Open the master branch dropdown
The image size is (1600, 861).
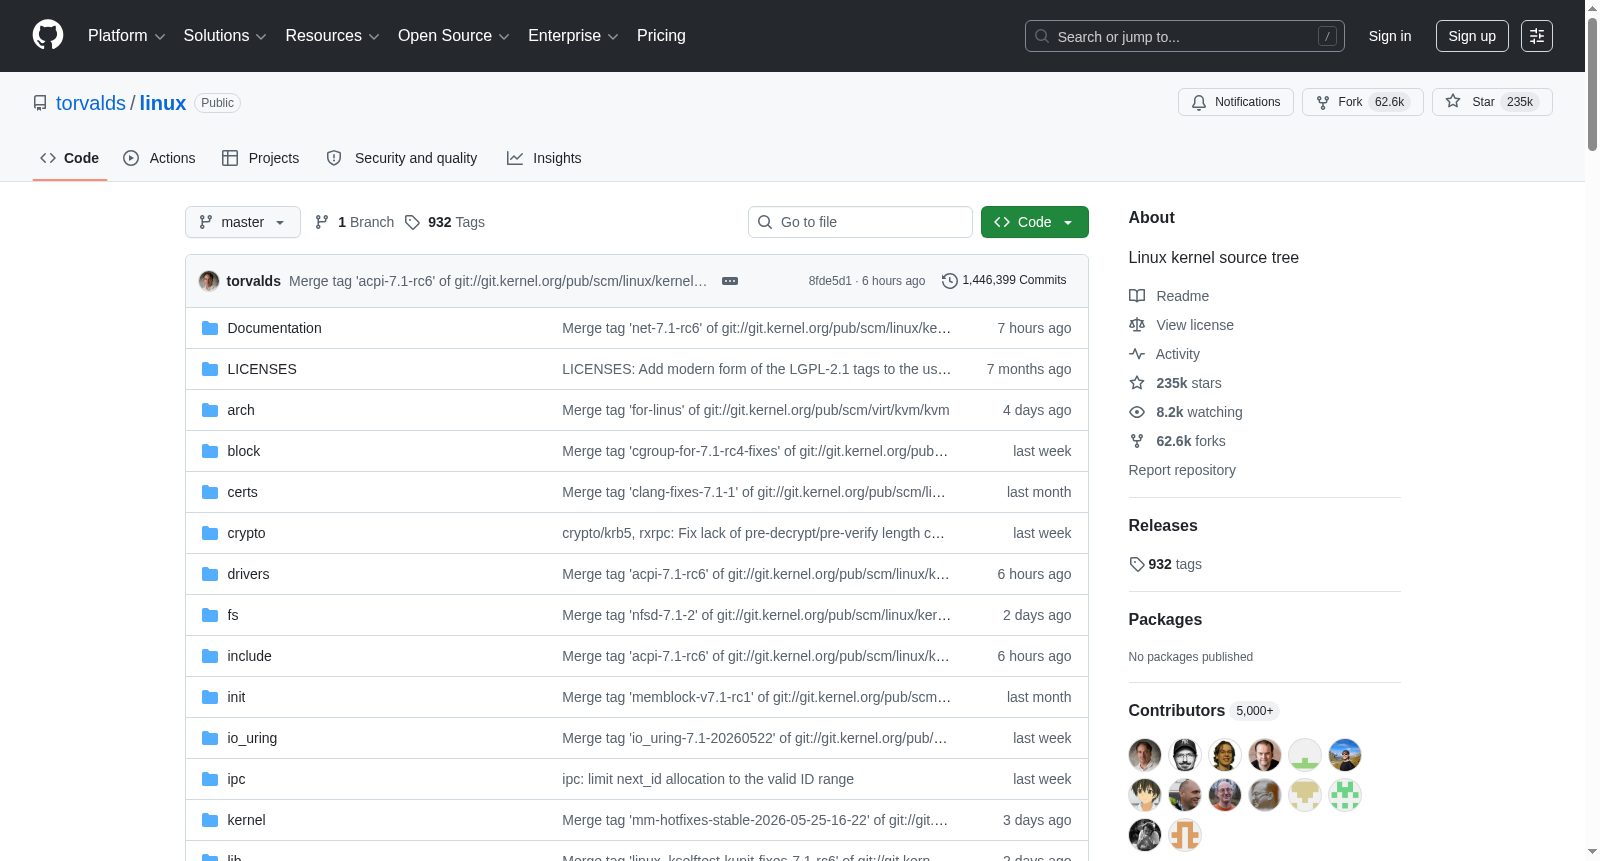click(243, 222)
